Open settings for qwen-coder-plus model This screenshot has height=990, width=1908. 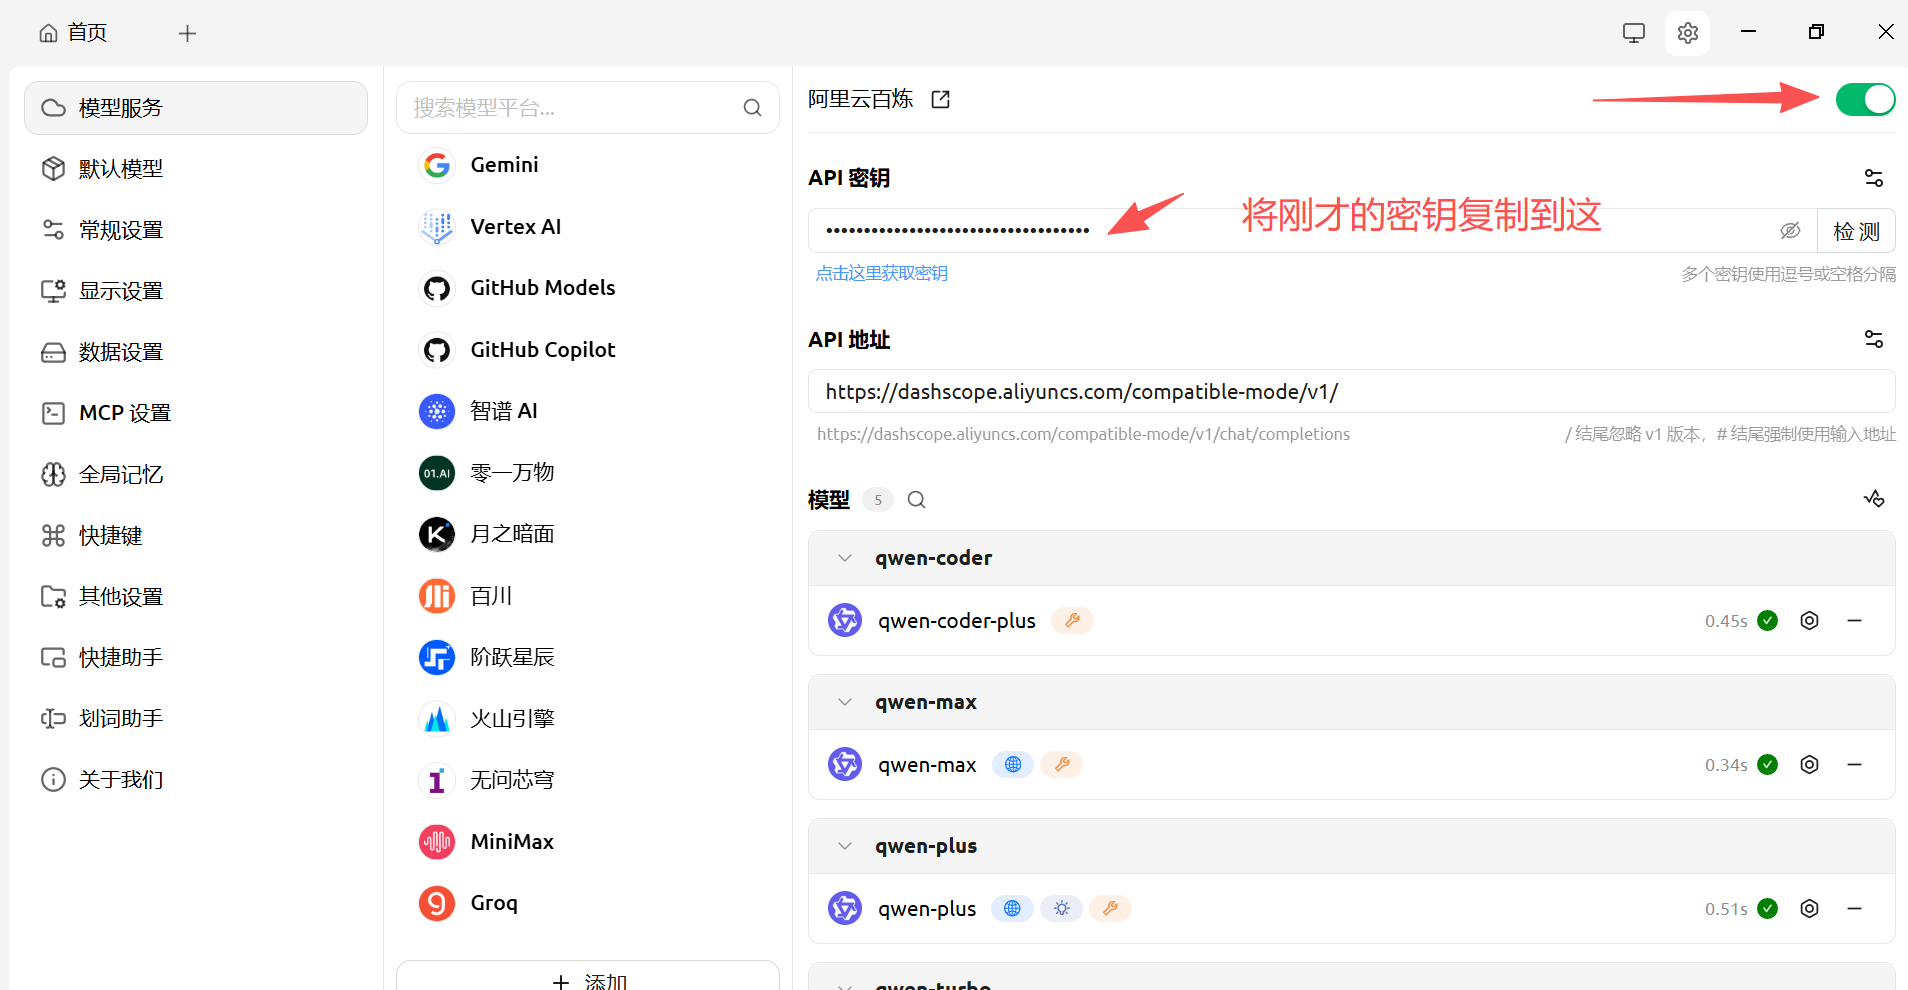click(1809, 621)
